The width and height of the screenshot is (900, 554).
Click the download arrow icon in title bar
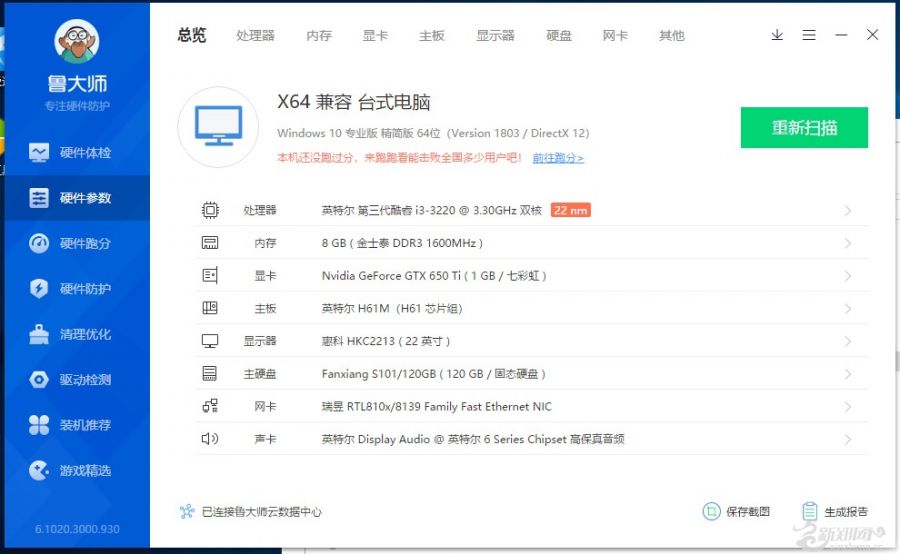[777, 35]
